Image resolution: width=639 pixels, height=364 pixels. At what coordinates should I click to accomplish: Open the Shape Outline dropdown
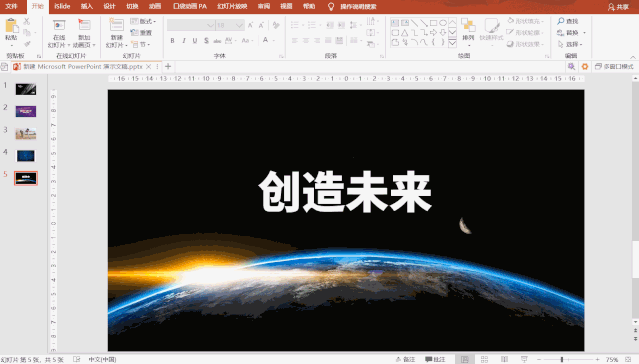526,33
